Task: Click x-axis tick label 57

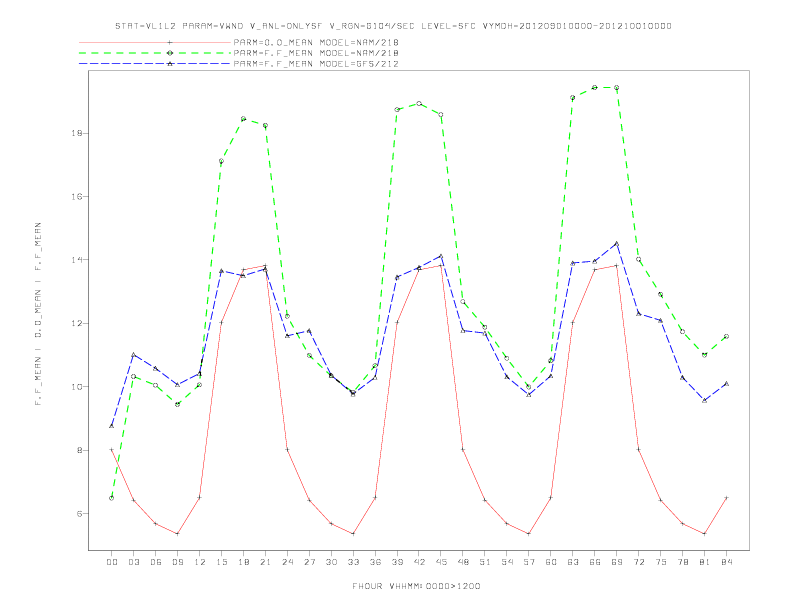Action: pyautogui.click(x=529, y=562)
